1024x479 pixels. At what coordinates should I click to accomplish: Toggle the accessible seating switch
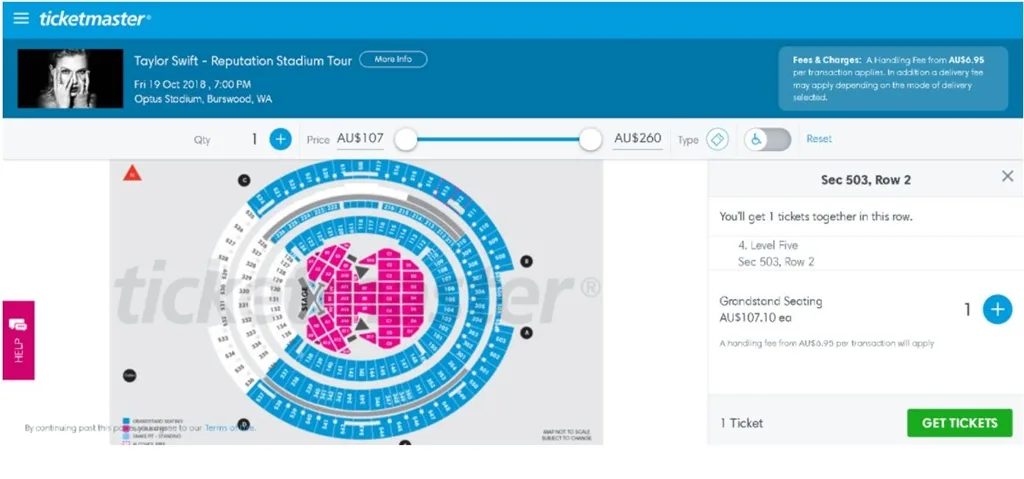pos(767,139)
